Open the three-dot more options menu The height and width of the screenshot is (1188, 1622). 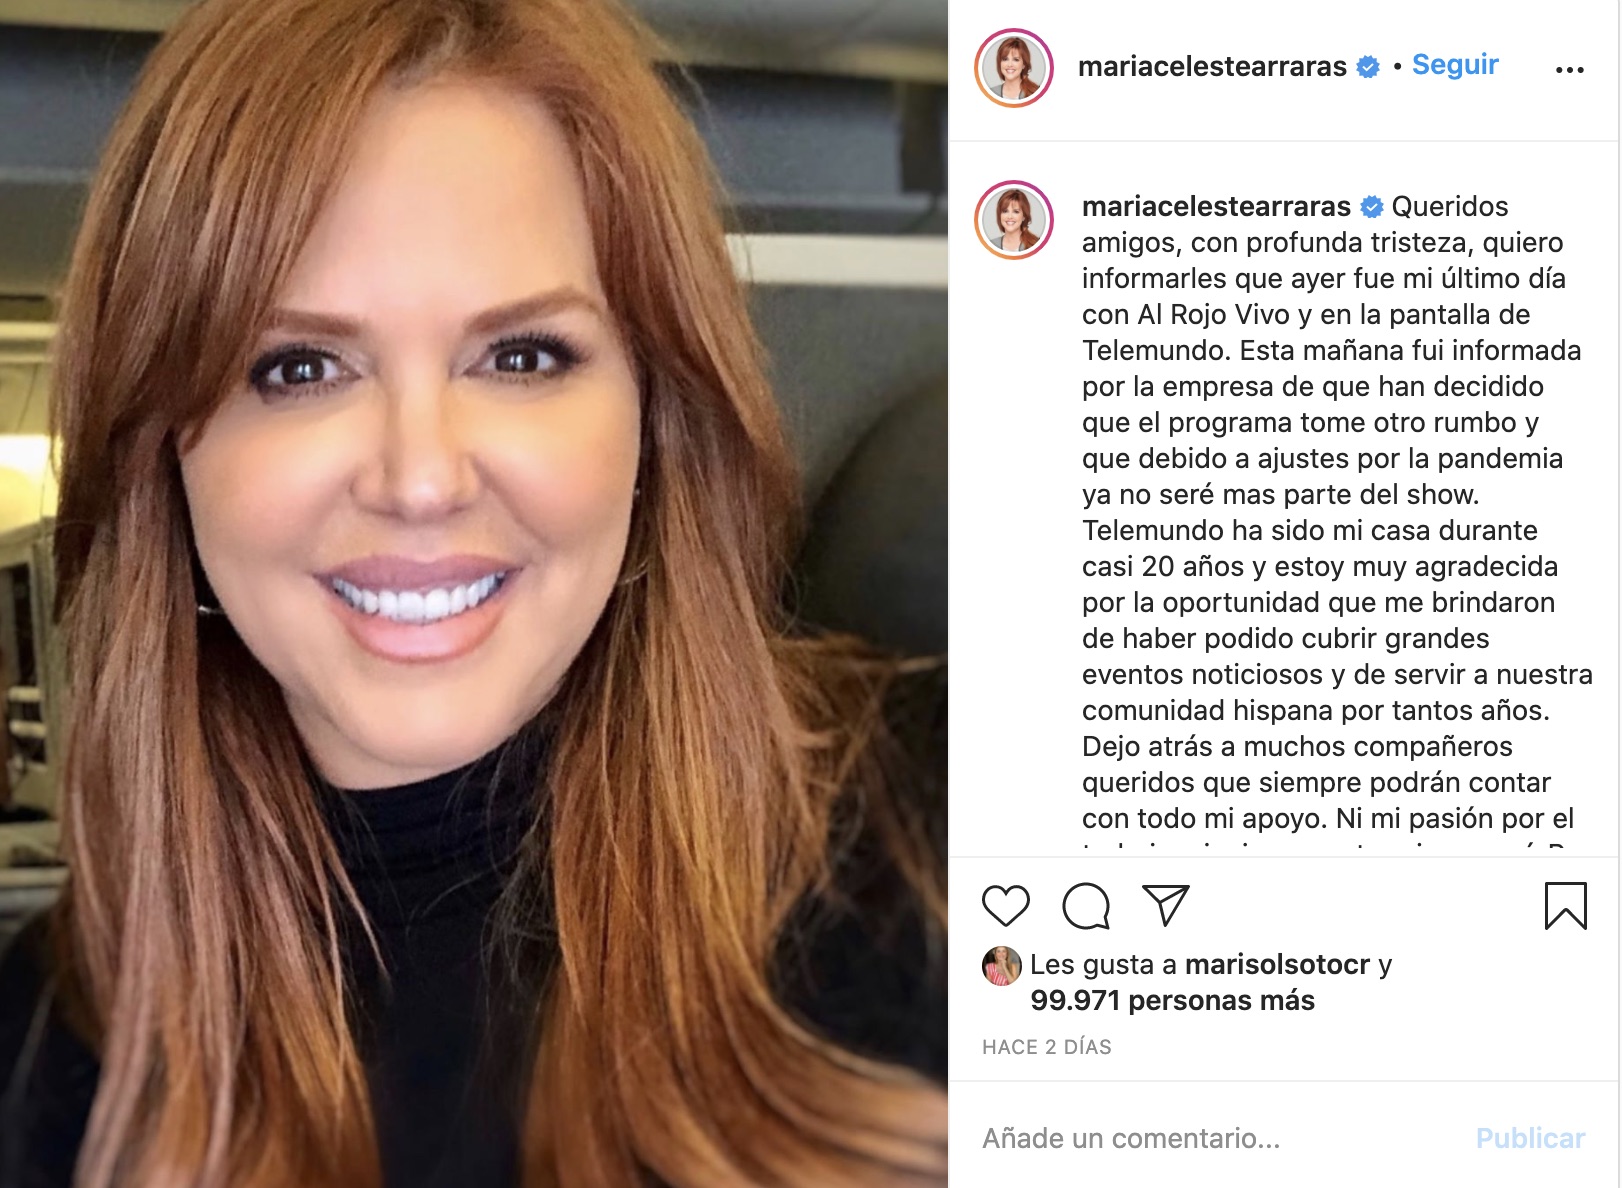tap(1570, 69)
